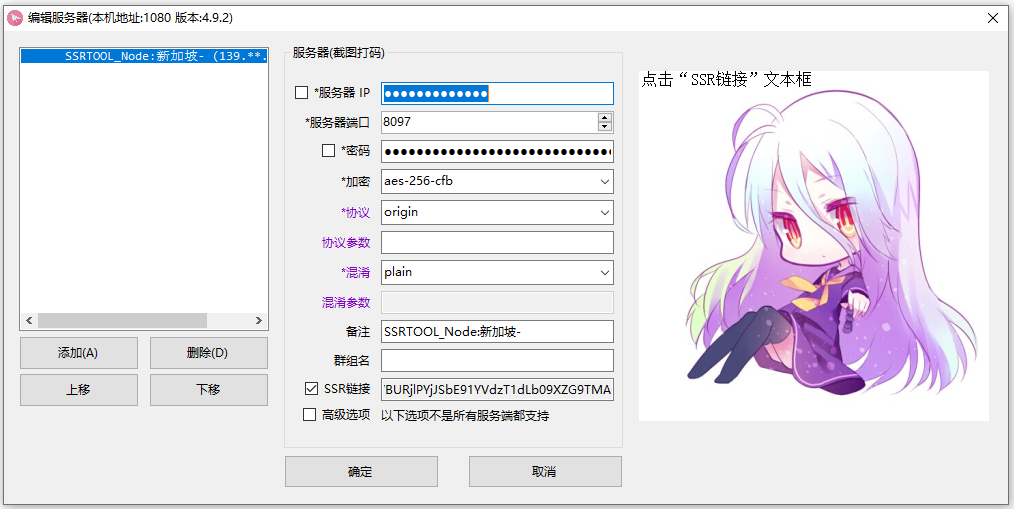Screen dimensions: 1014x509
Task: Uncheck the SSR链接 checkbox
Action: [311, 389]
